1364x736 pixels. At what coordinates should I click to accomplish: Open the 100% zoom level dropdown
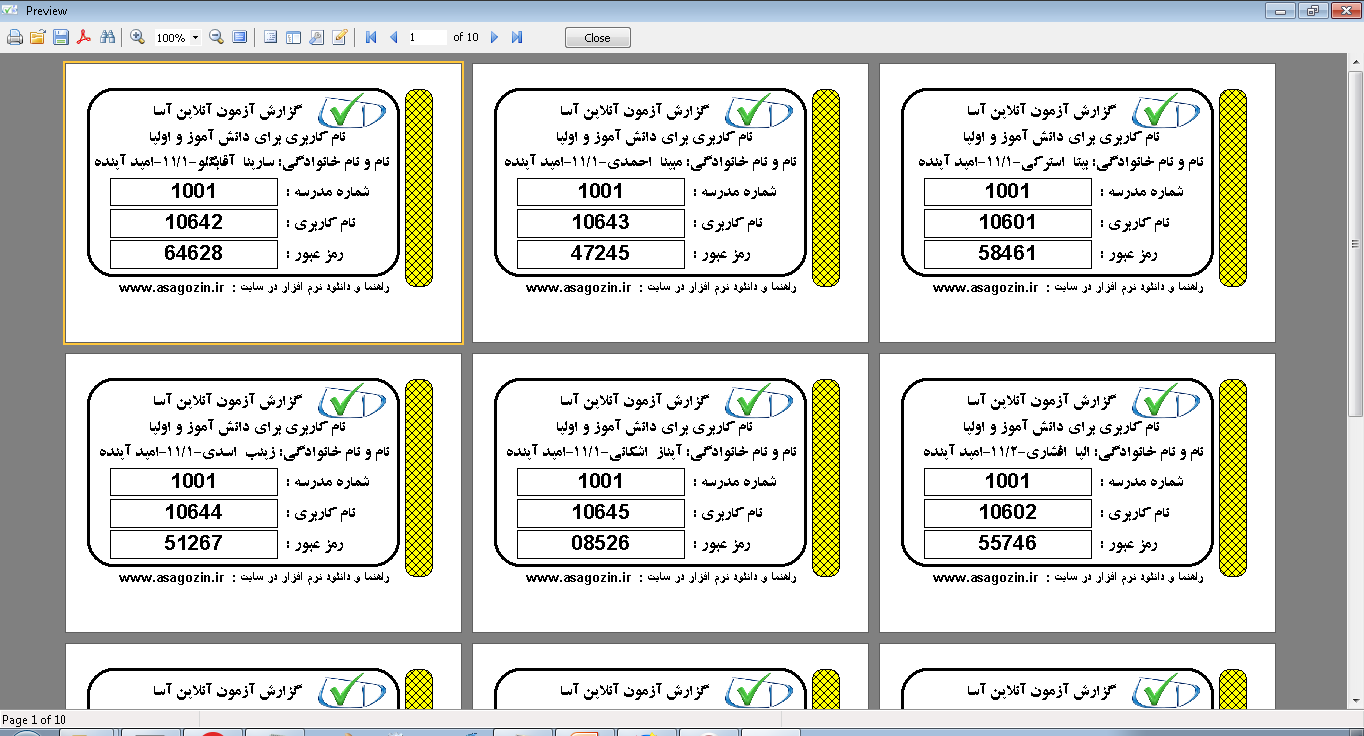click(x=176, y=37)
